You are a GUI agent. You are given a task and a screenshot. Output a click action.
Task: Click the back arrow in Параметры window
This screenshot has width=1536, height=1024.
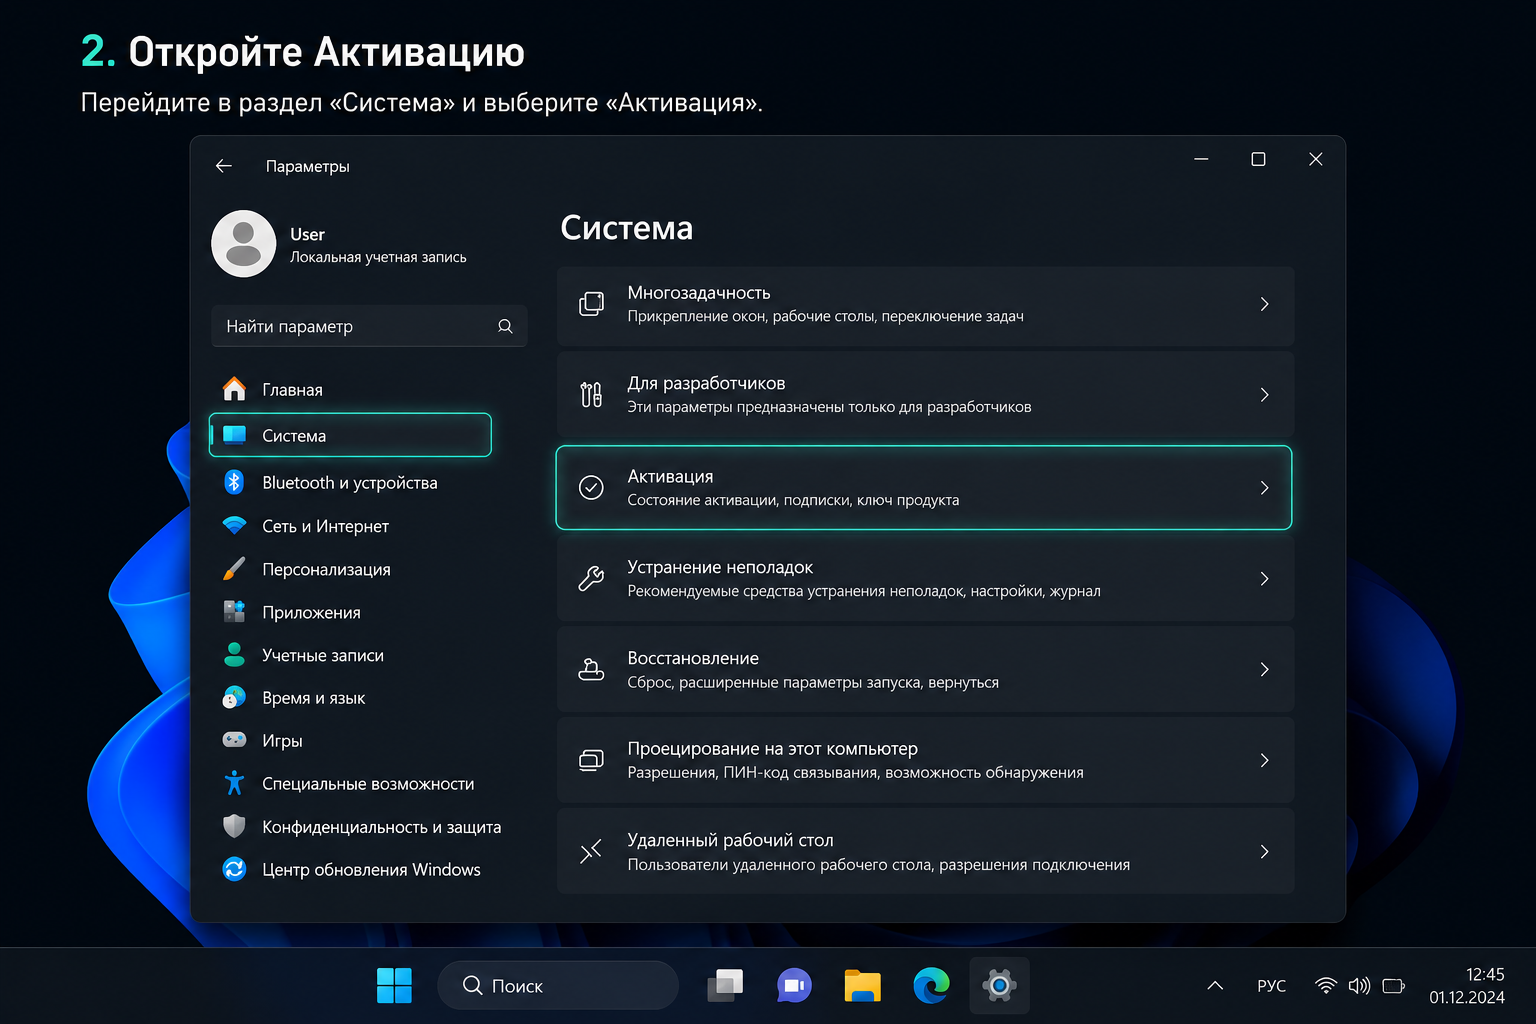[x=224, y=166]
